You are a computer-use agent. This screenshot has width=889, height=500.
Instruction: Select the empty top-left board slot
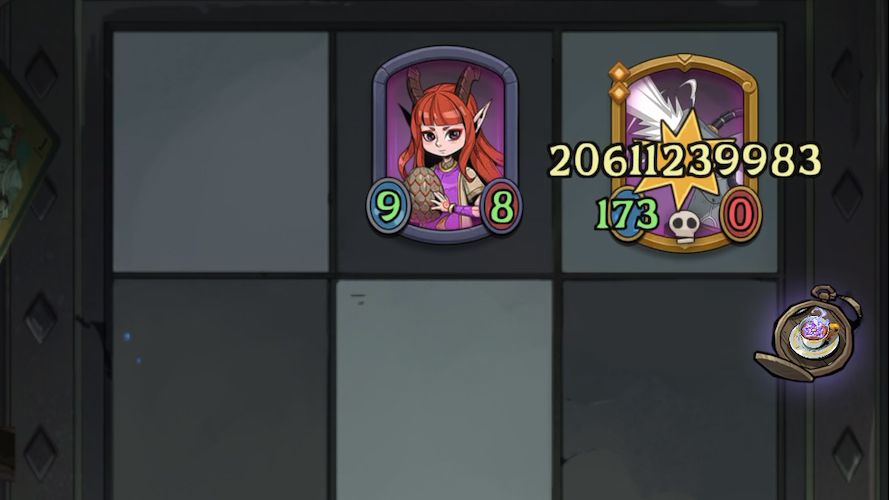221,152
